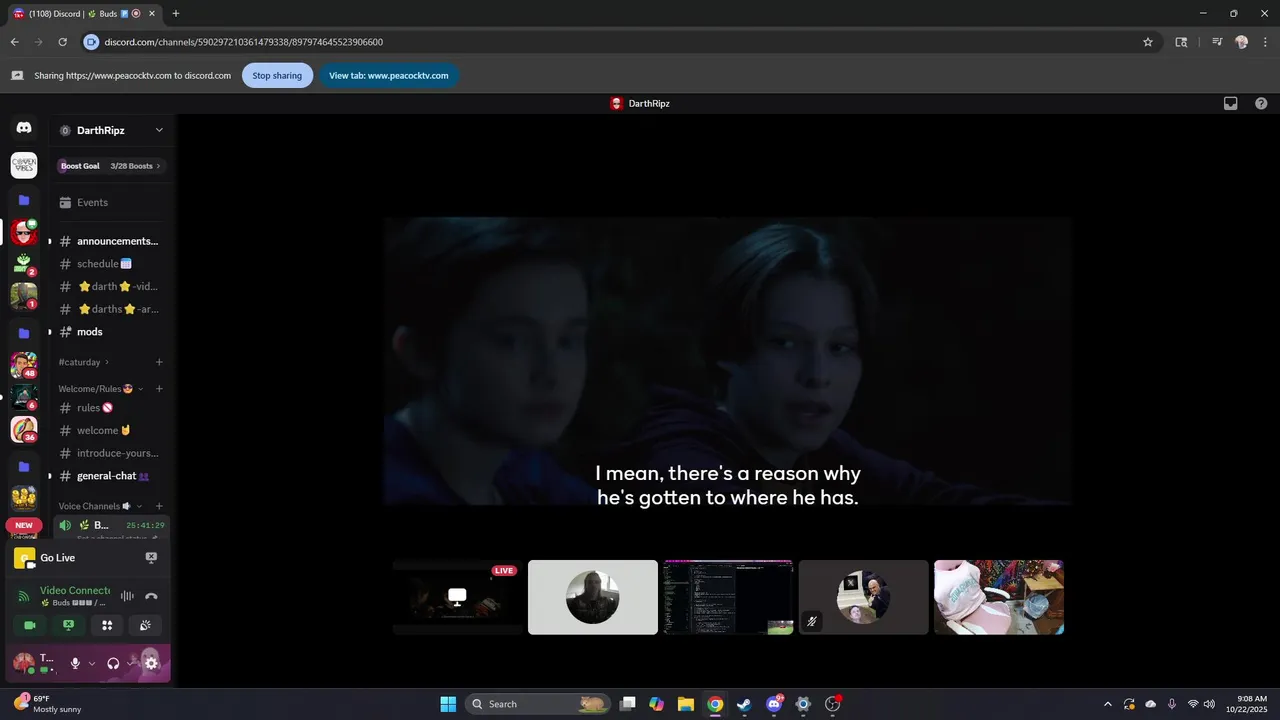This screenshot has height=720, width=1280.
Task: Click the browser address bar
Action: 620,42
